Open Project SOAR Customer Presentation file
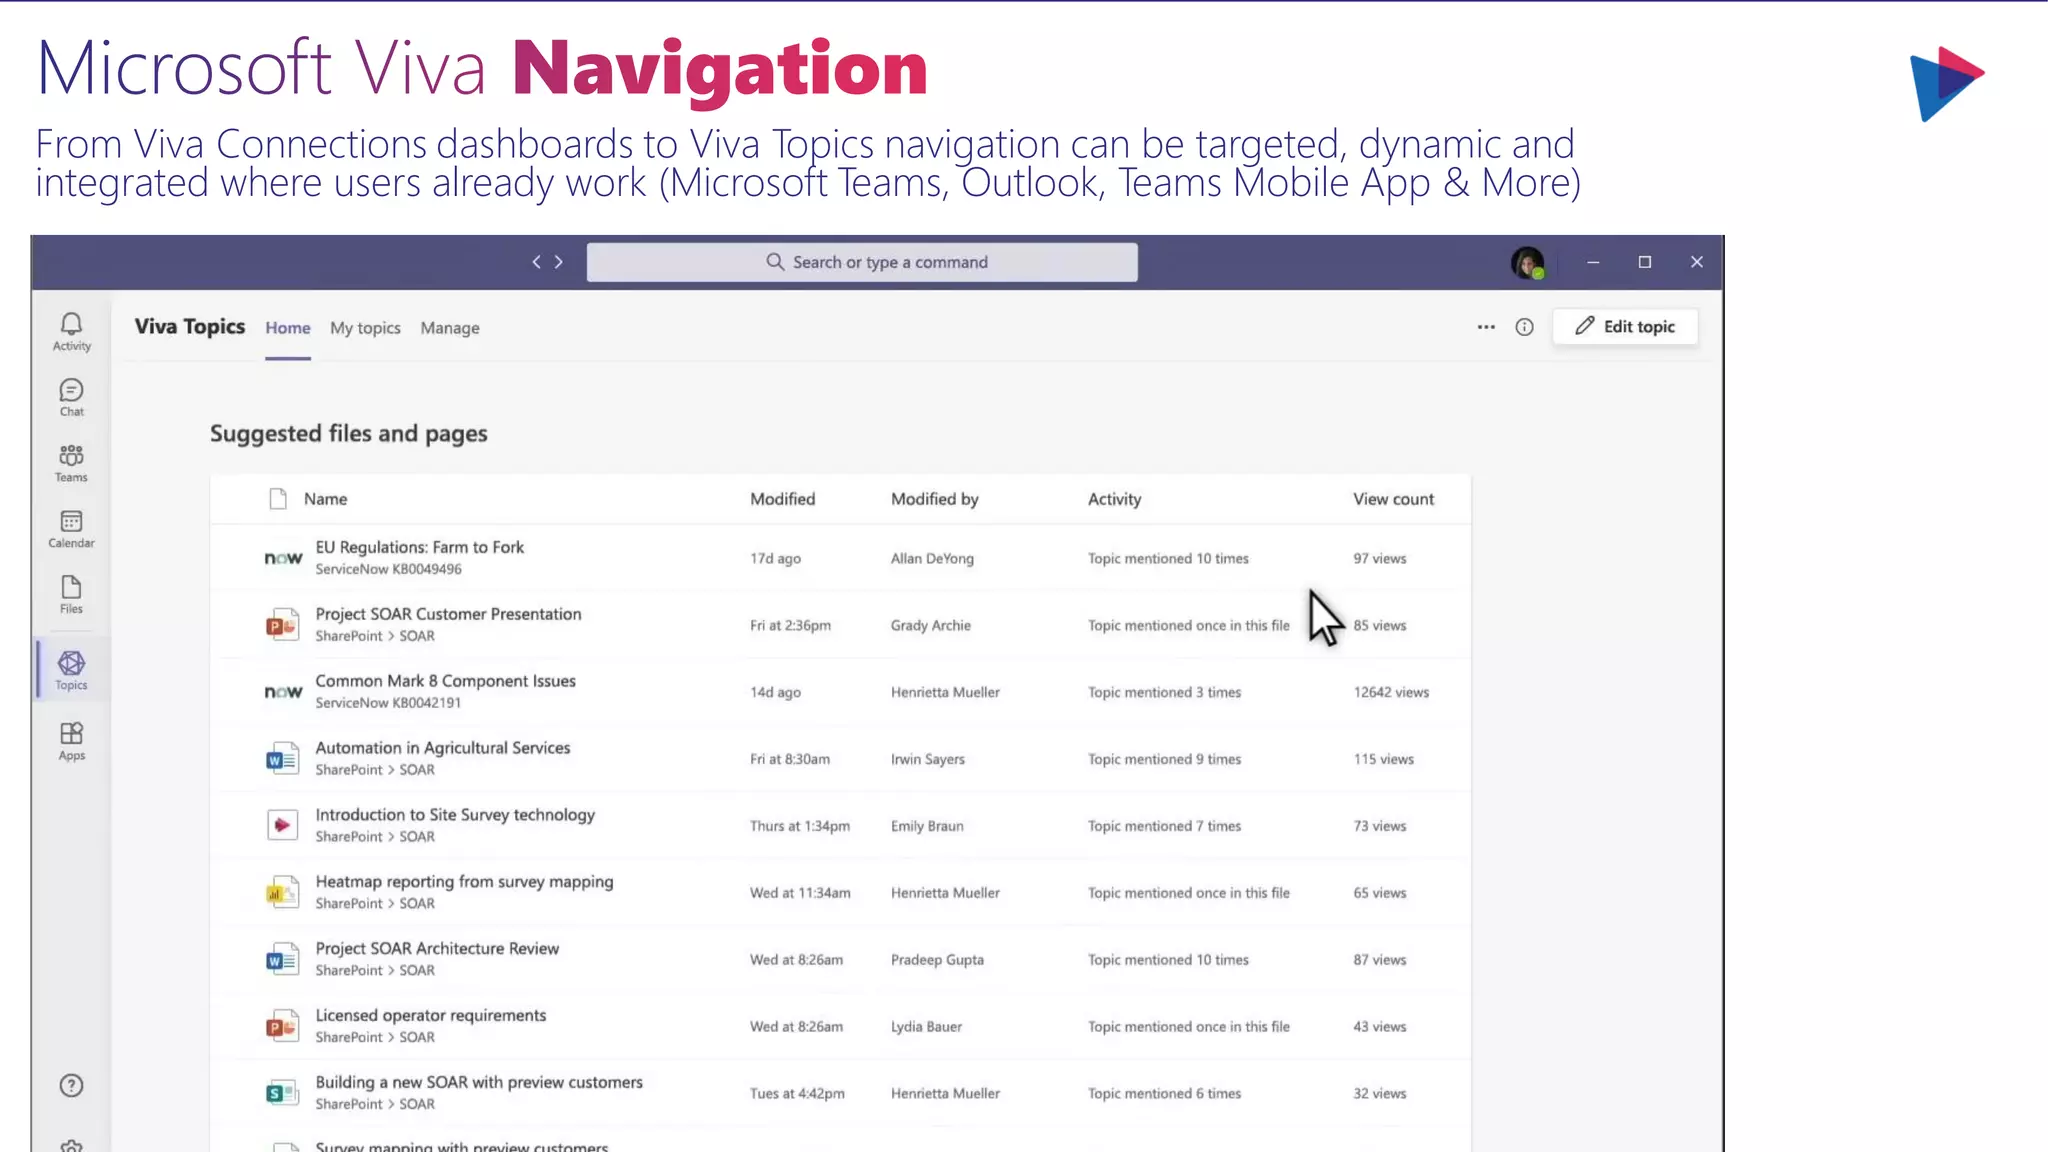 [448, 614]
